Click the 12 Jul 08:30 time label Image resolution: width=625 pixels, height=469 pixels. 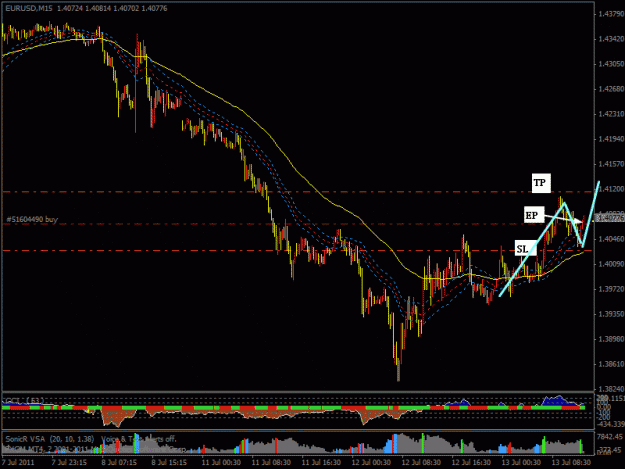pyautogui.click(x=421, y=463)
